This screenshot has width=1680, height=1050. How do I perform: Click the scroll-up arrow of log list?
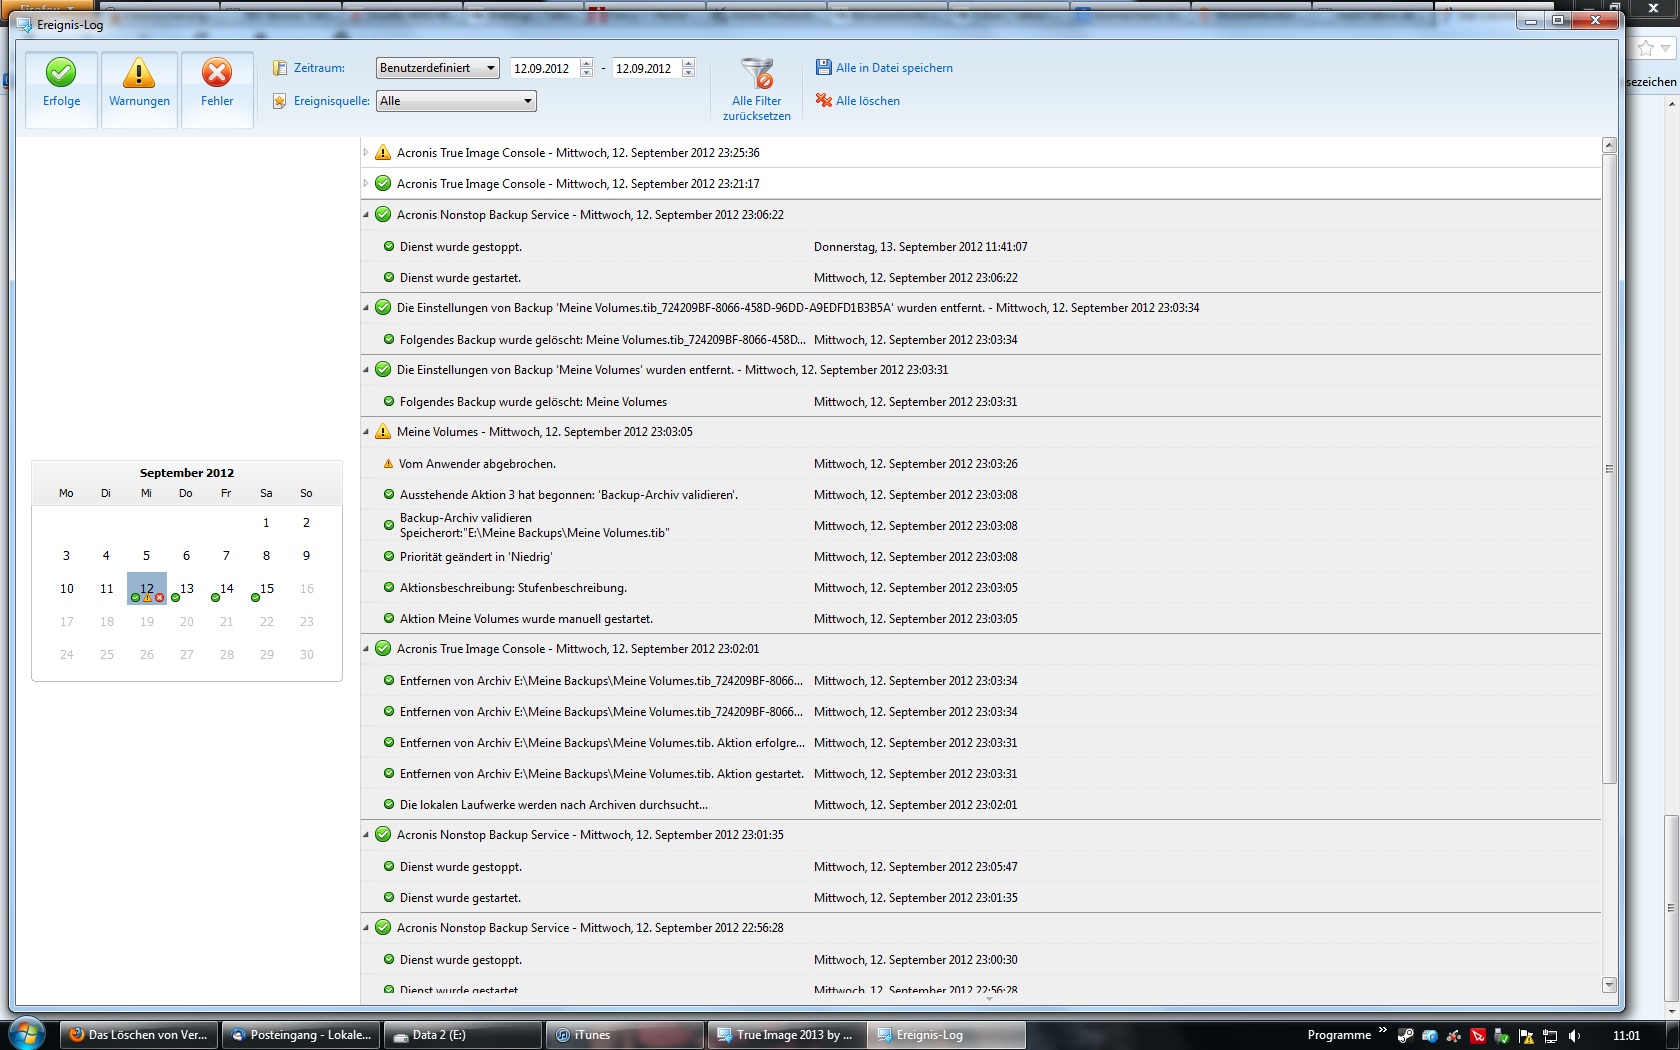click(x=1609, y=146)
